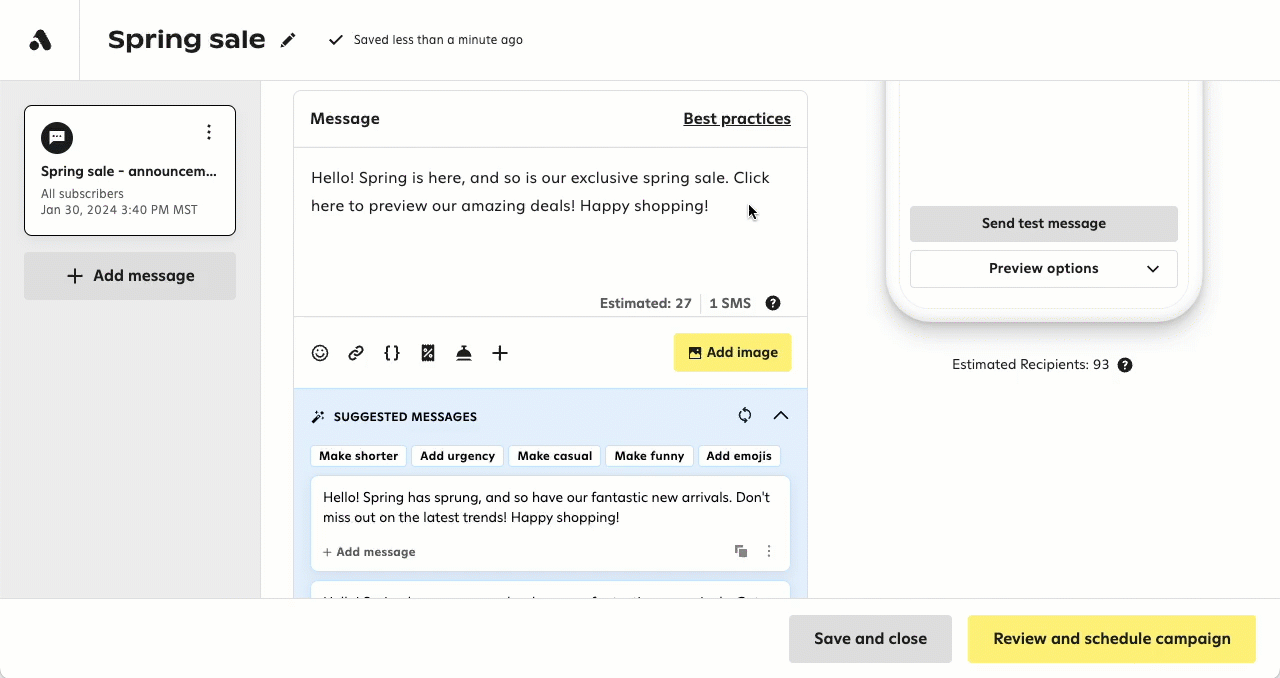
Task: Collapse the Suggested Messages panel
Action: tap(781, 415)
